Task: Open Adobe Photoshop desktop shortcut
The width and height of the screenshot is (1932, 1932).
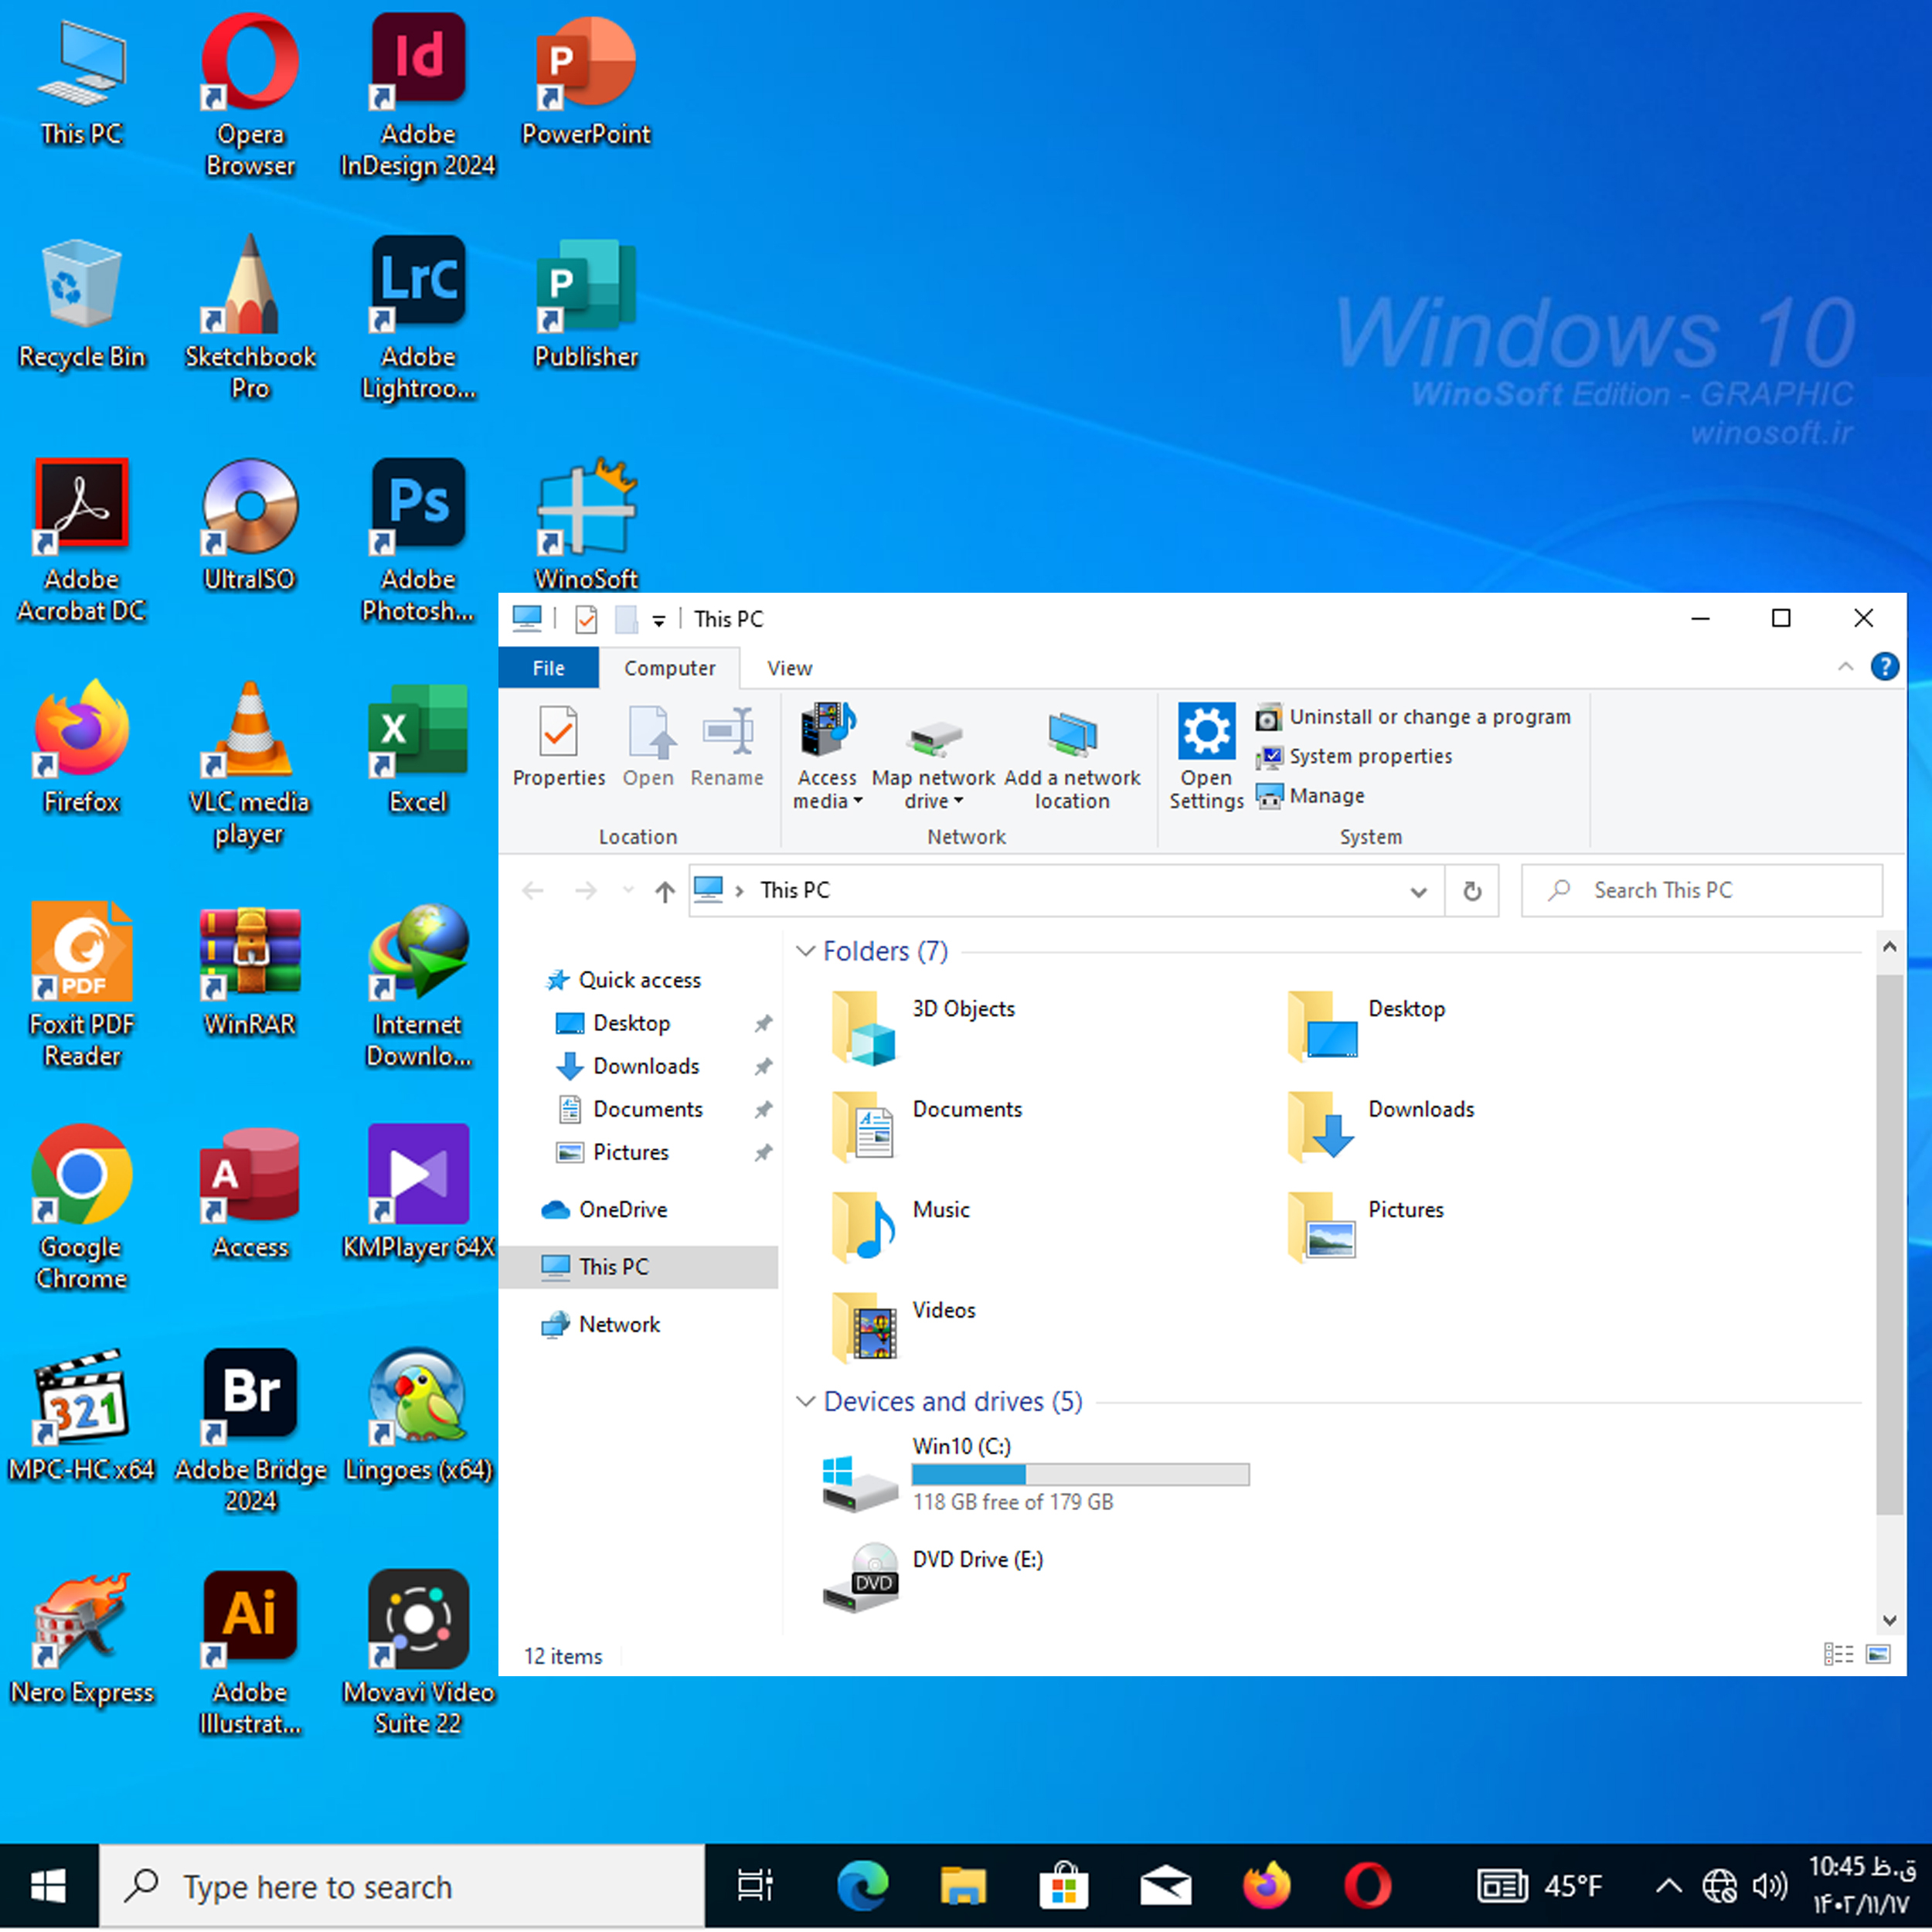Action: [418, 541]
